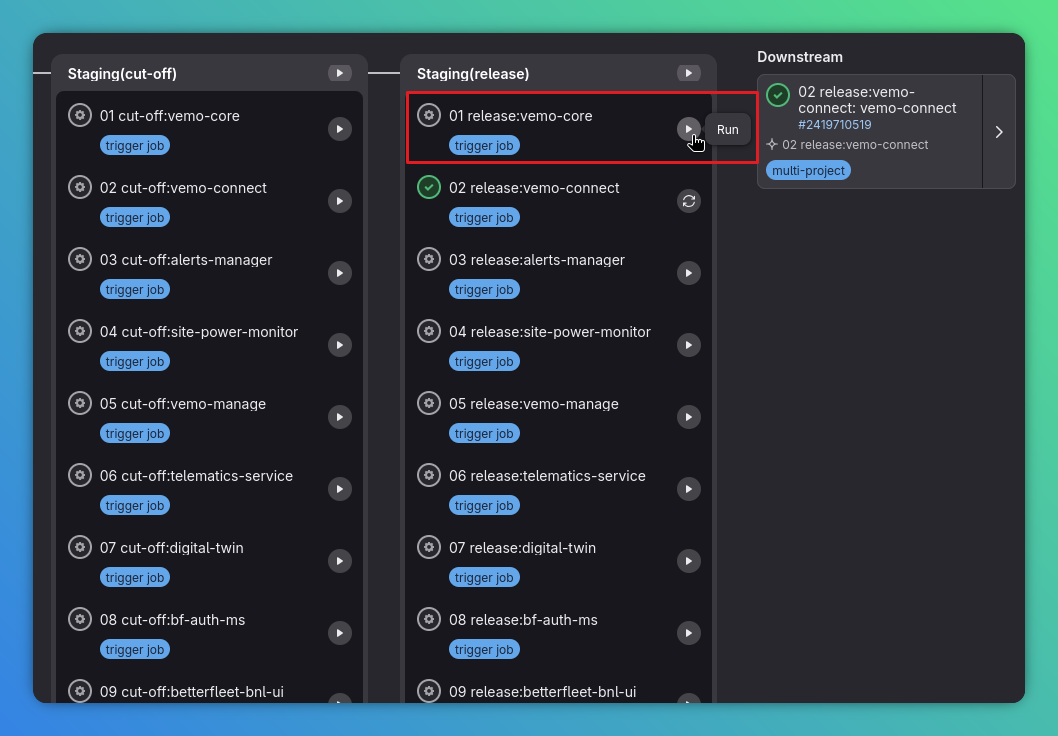Select the Staging(cut-off) stage title

123,73
